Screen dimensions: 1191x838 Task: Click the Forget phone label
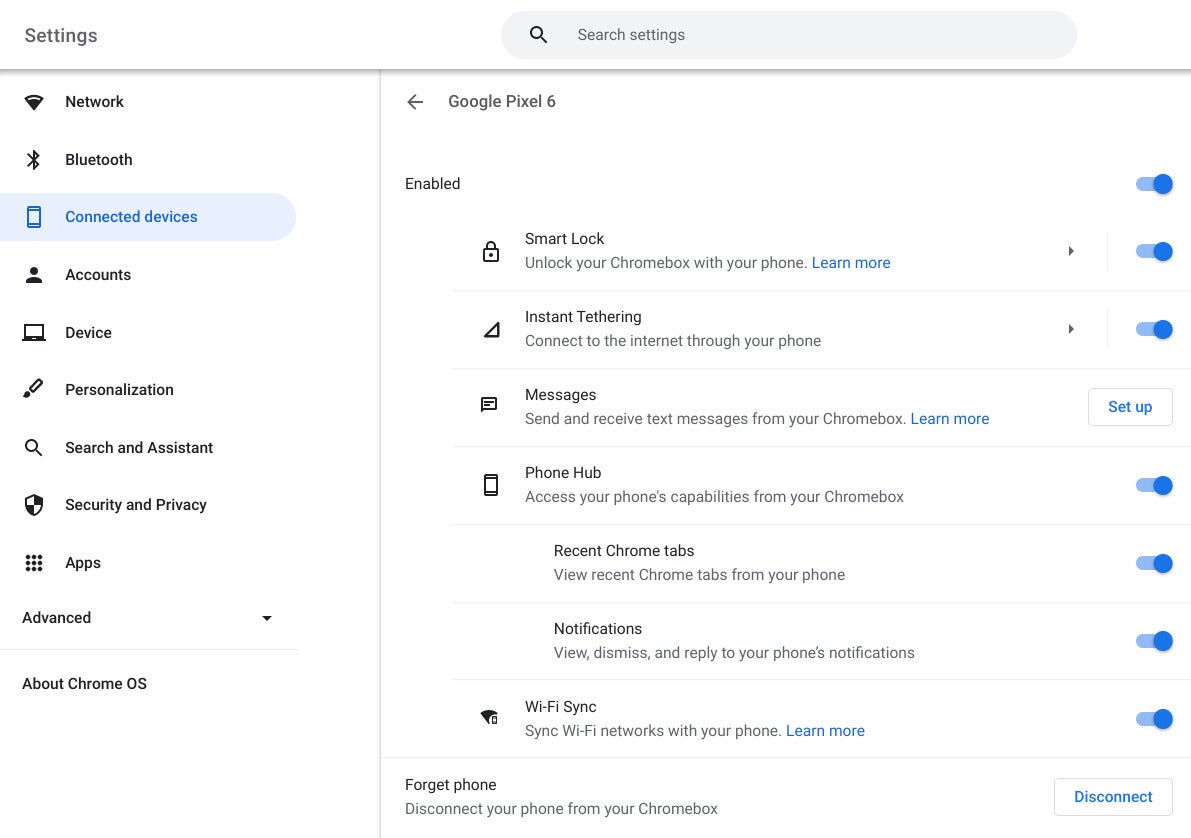click(450, 785)
